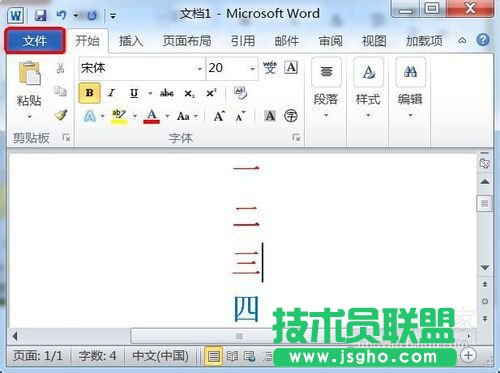Apply character border with the boxed A icon
The width and height of the screenshot is (500, 373).
click(x=291, y=68)
